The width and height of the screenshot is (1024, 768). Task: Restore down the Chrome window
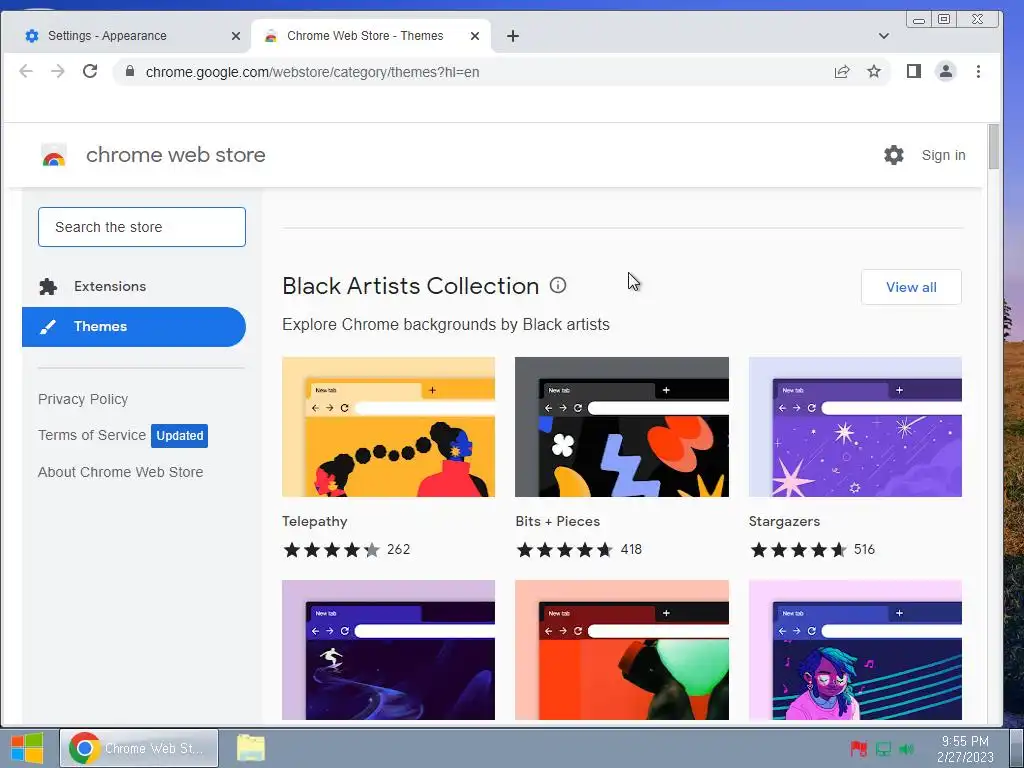pyautogui.click(x=944, y=20)
